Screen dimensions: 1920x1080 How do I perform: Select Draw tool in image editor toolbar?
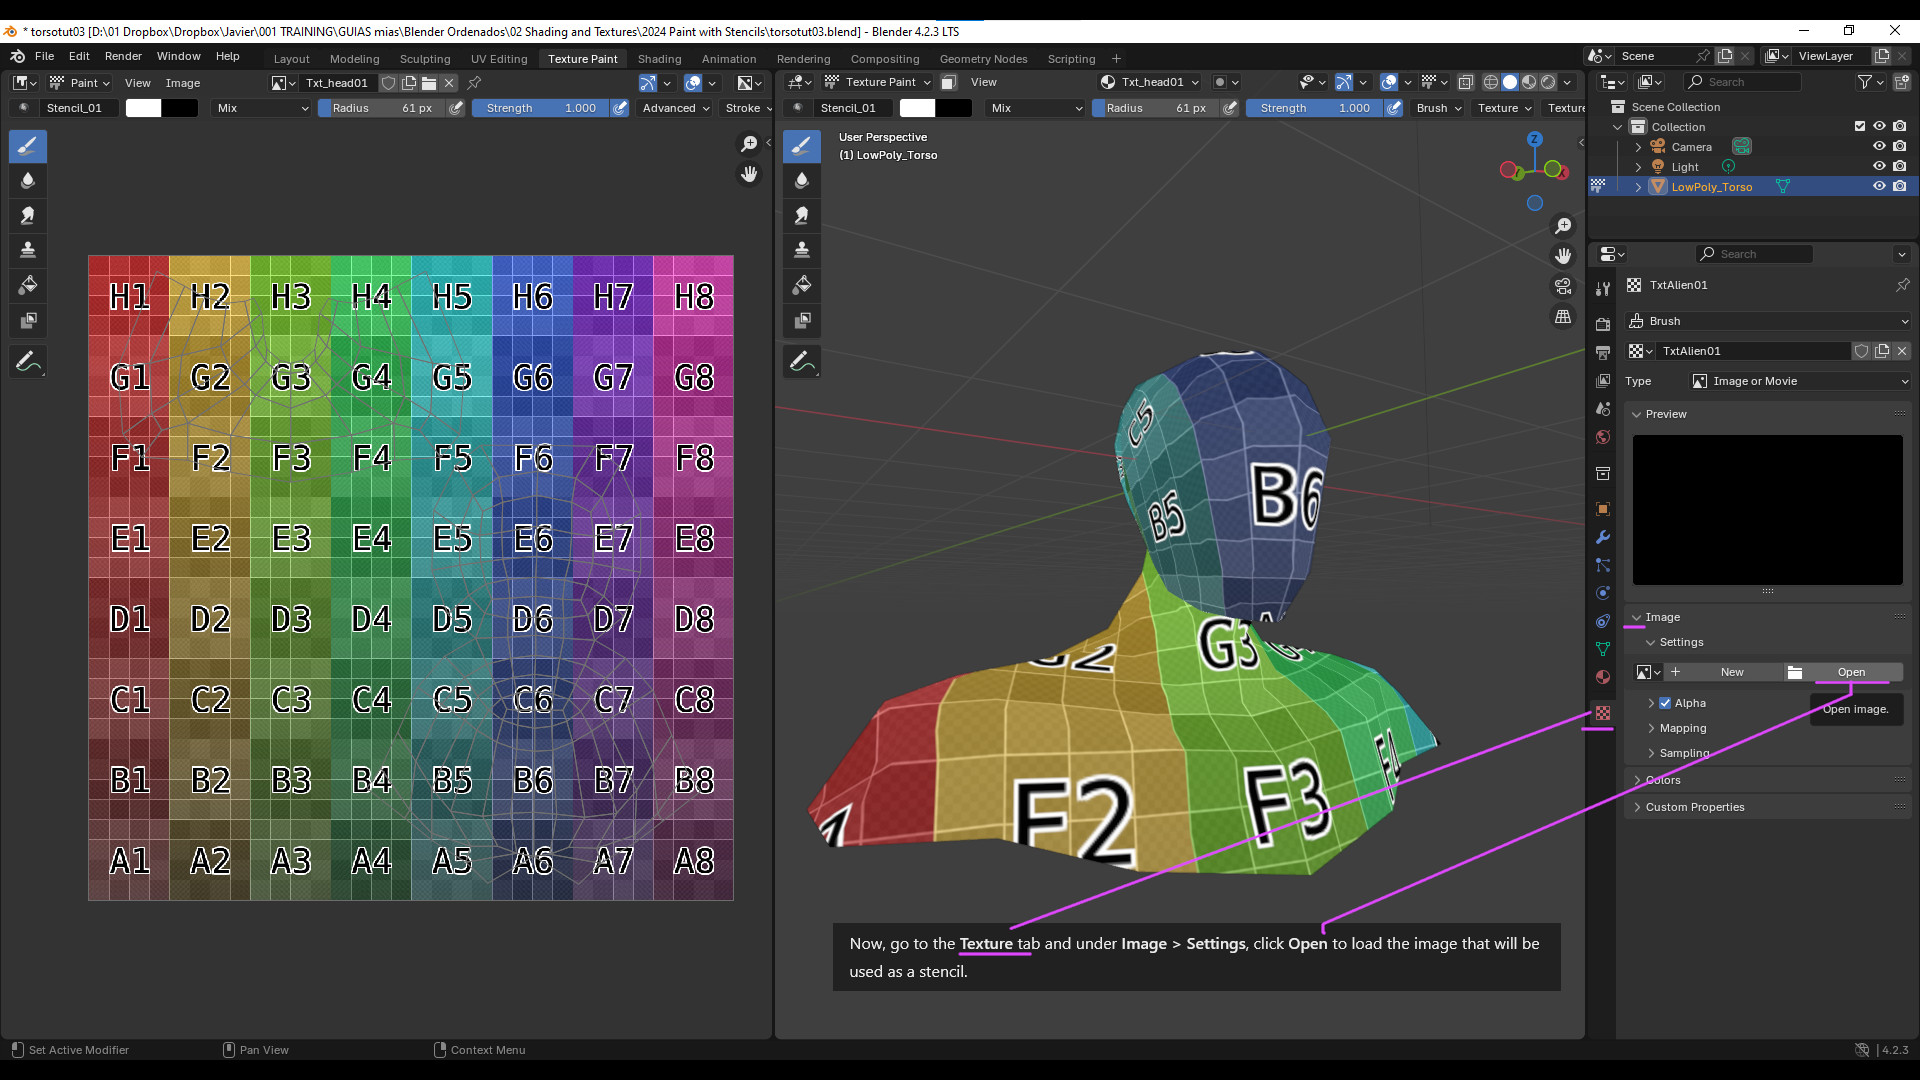click(28, 147)
